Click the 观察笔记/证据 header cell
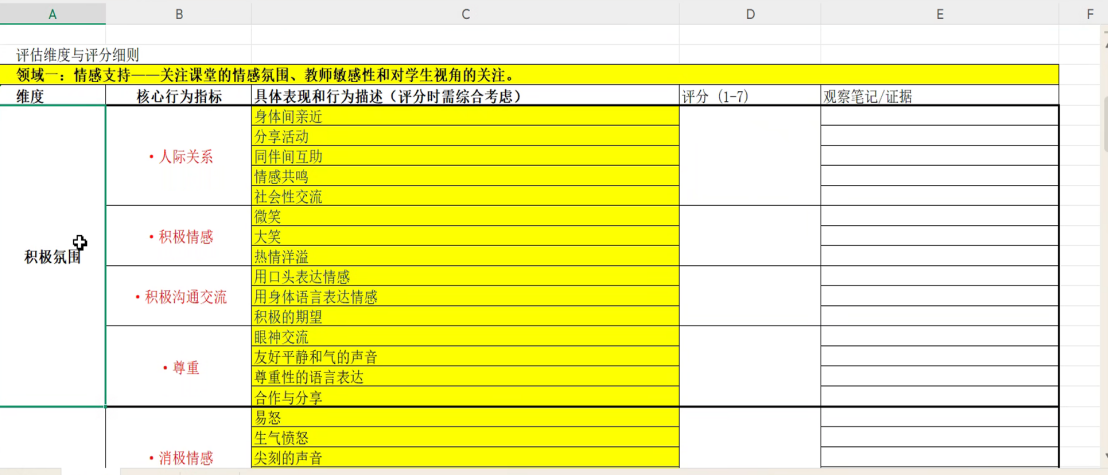Screen dimensions: 1108x475 (x=939, y=97)
